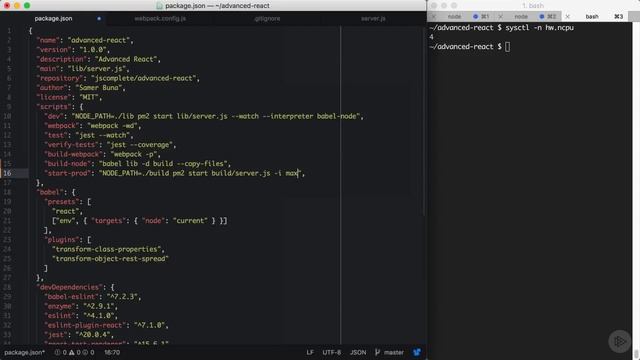Click the "sysctl -n hw.ncpu" terminal command

pos(540,28)
